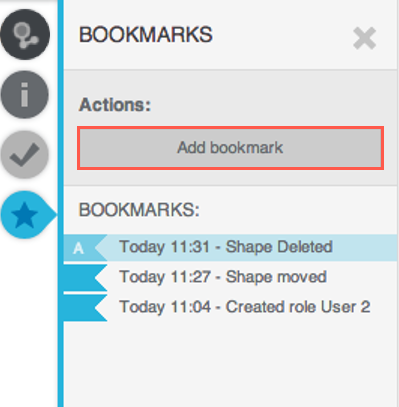Click the Today 11:04 timestamp text

pos(165,307)
